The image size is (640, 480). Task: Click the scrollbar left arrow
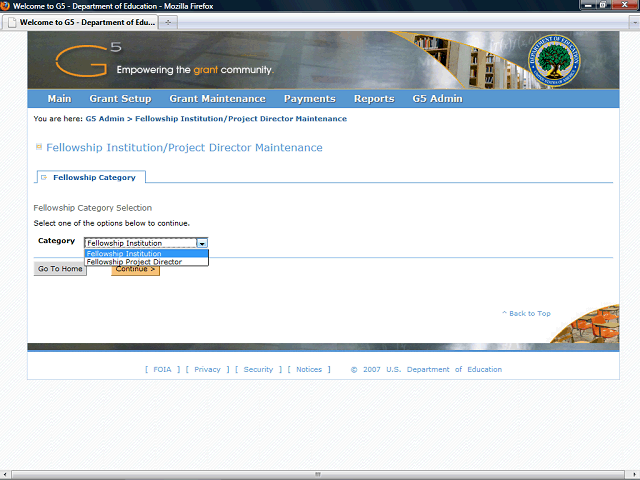[5, 475]
